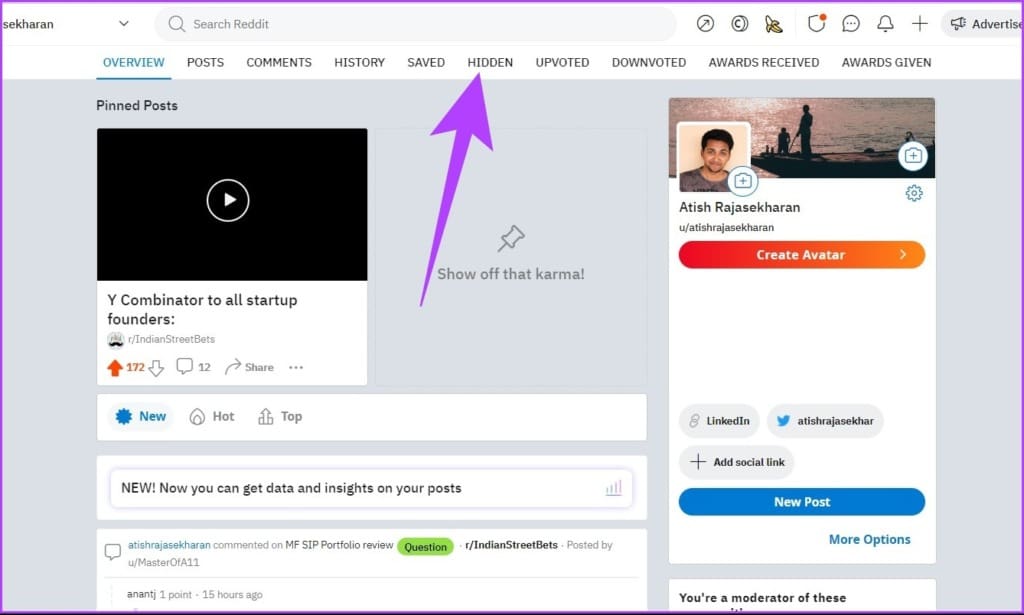Open the Coins icon in header

[739, 24]
